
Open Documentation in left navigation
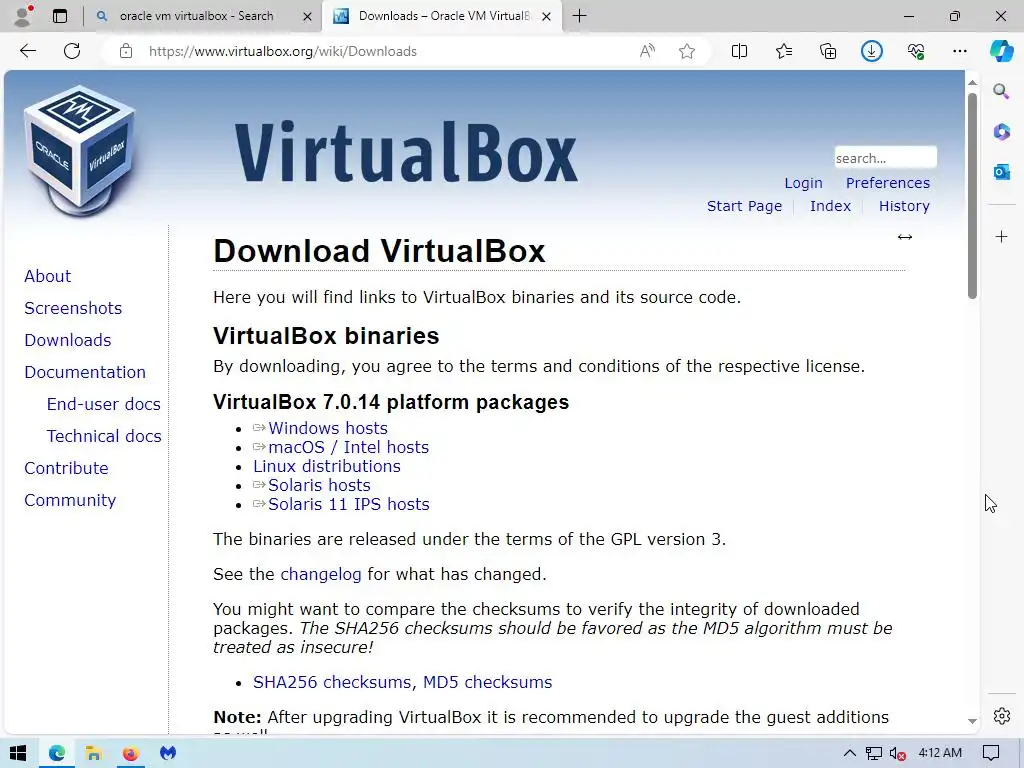point(85,372)
